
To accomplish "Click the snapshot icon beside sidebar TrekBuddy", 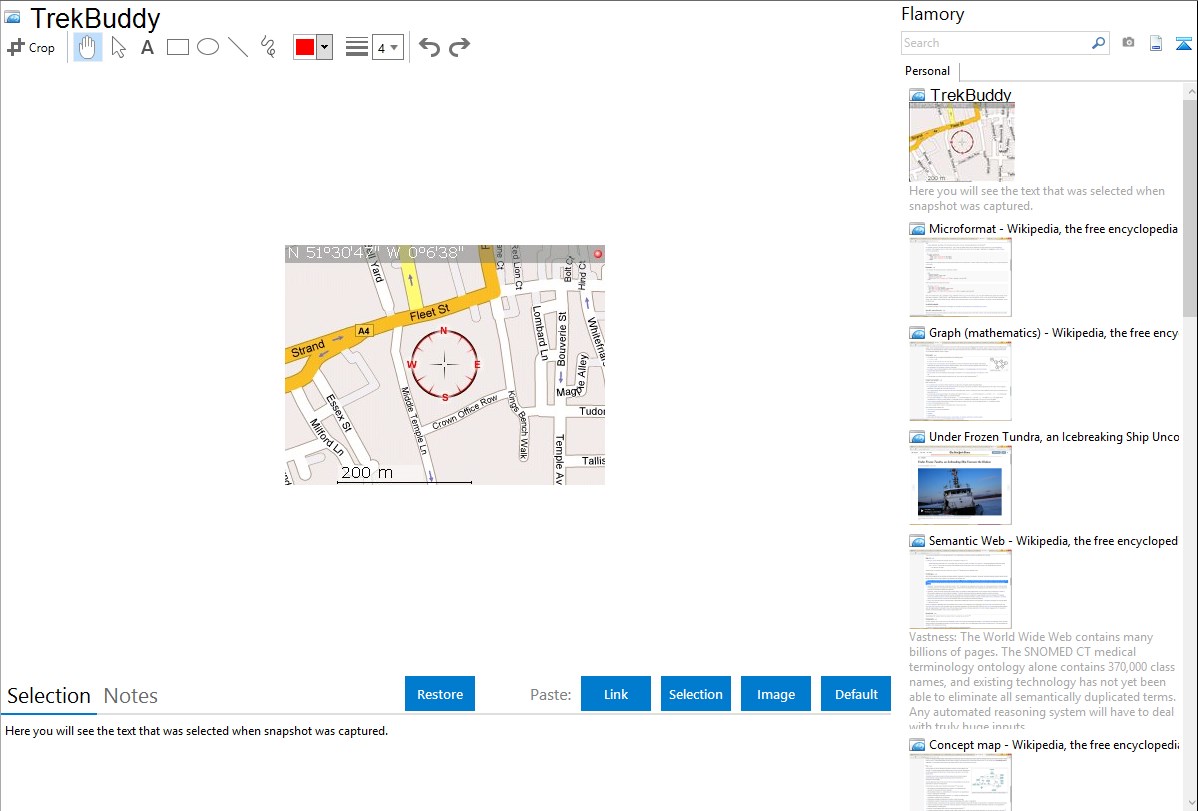I will pos(918,96).
